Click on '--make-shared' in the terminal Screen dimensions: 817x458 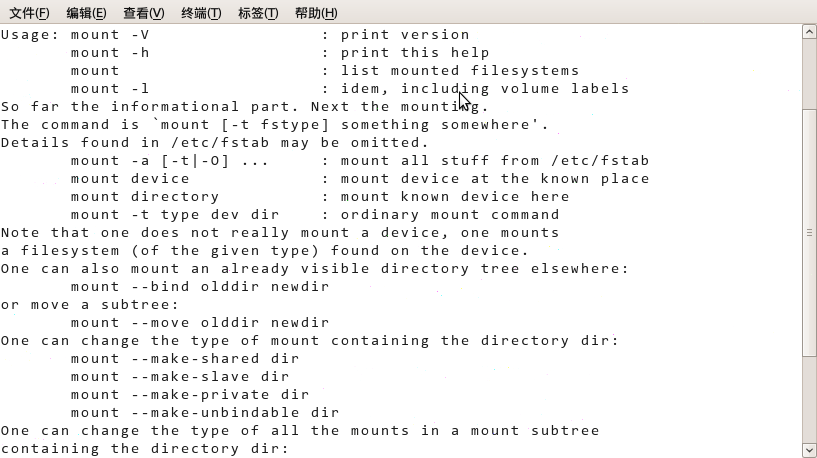pos(195,358)
